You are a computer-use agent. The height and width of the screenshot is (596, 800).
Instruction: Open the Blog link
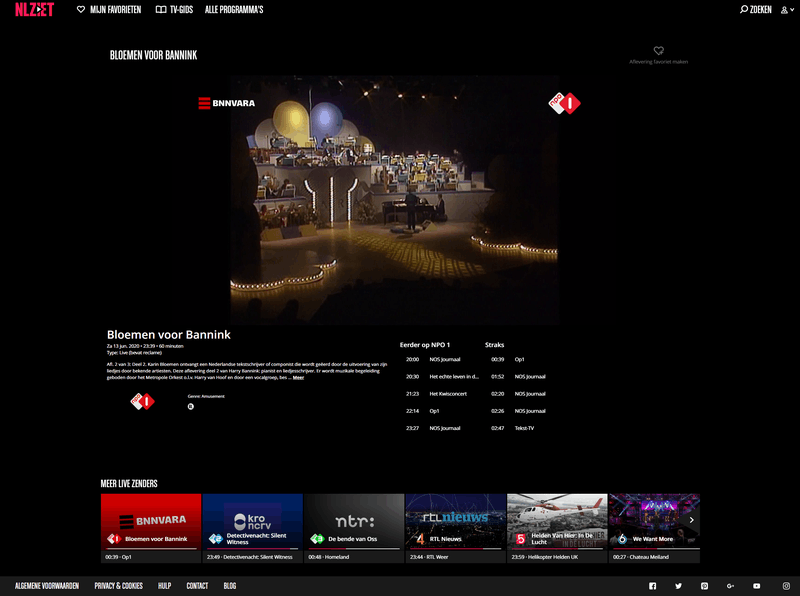230,586
